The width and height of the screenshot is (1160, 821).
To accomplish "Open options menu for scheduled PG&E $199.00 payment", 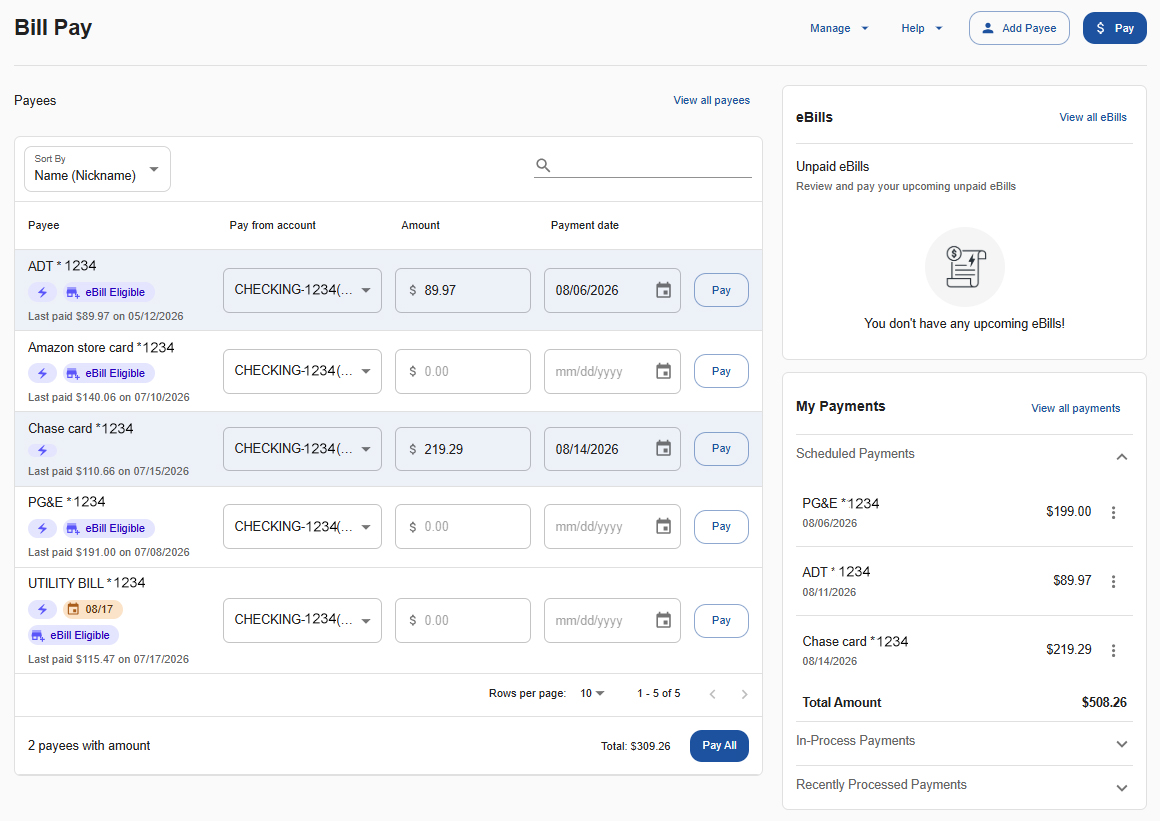I will (x=1113, y=512).
